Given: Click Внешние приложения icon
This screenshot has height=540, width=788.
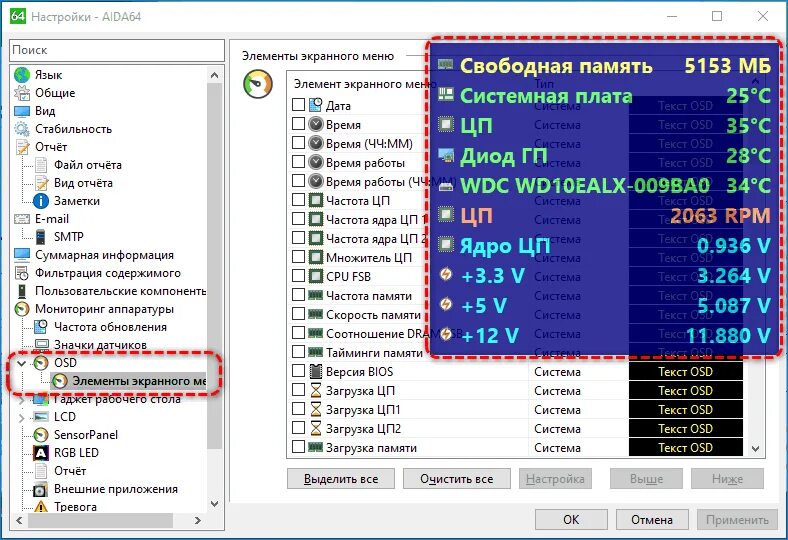Looking at the screenshot, I should coord(41,489).
